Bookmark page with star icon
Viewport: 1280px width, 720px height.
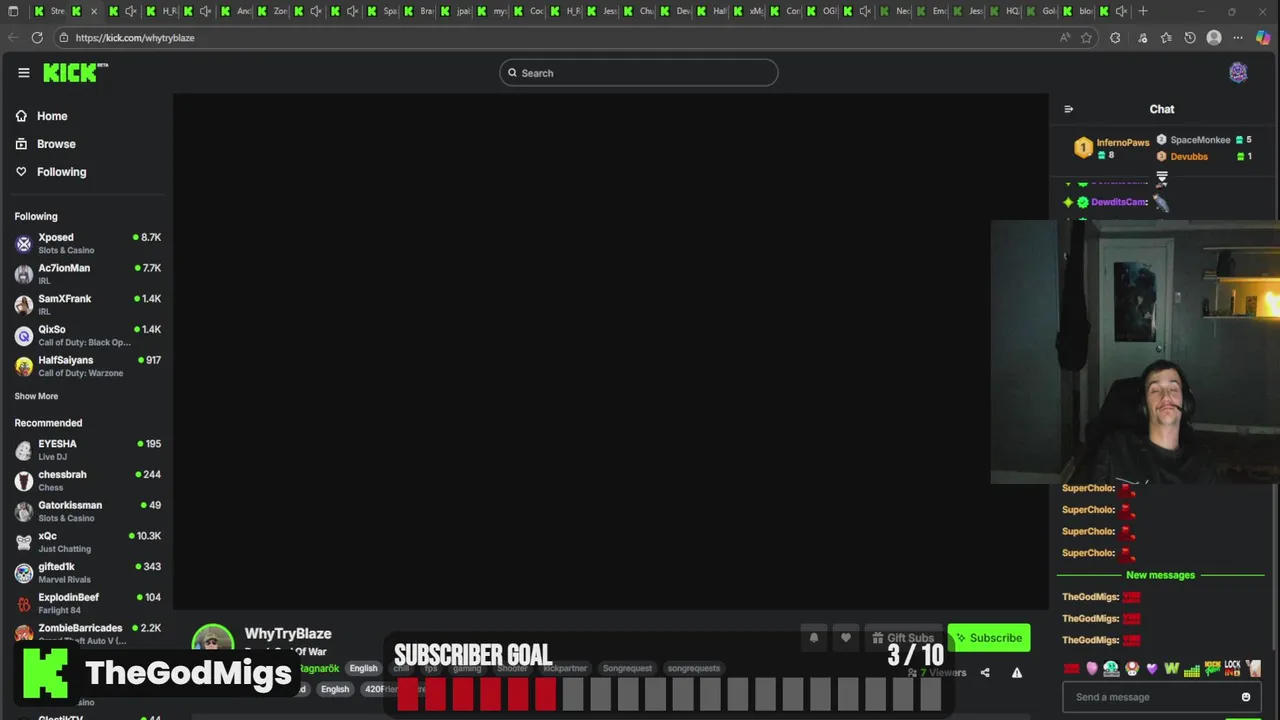point(1087,37)
